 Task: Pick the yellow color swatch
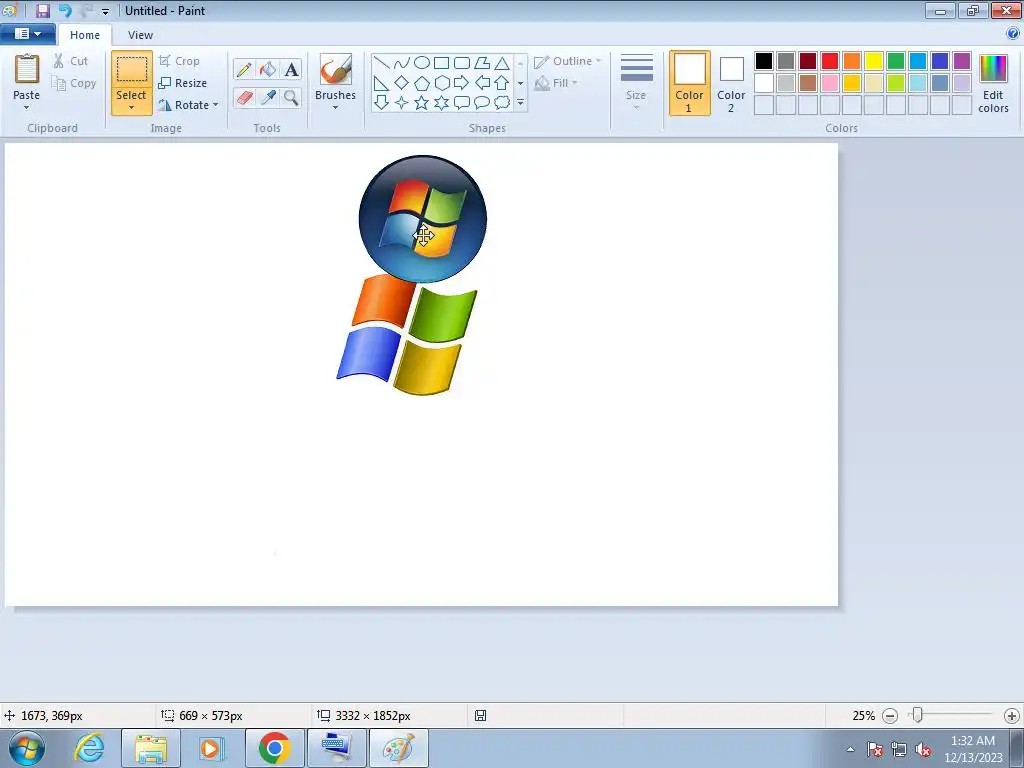(874, 61)
